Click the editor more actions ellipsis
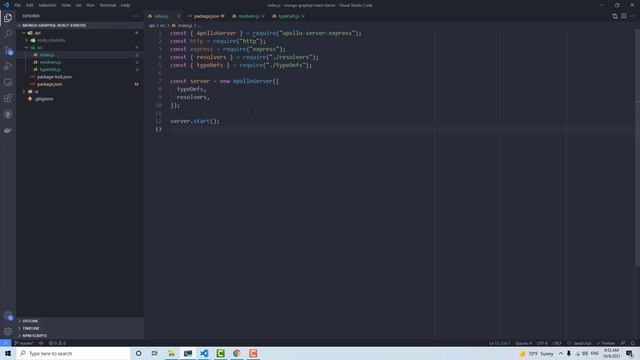The width and height of the screenshot is (640, 360). (632, 16)
